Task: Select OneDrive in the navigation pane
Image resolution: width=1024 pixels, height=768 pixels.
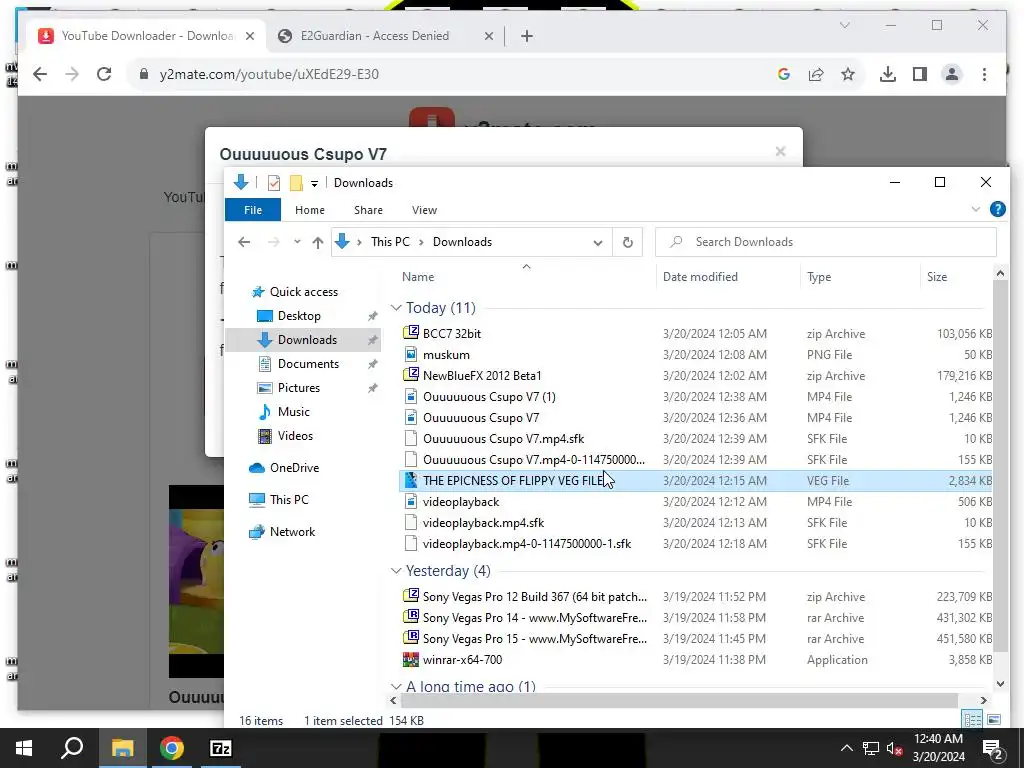Action: coord(294,468)
